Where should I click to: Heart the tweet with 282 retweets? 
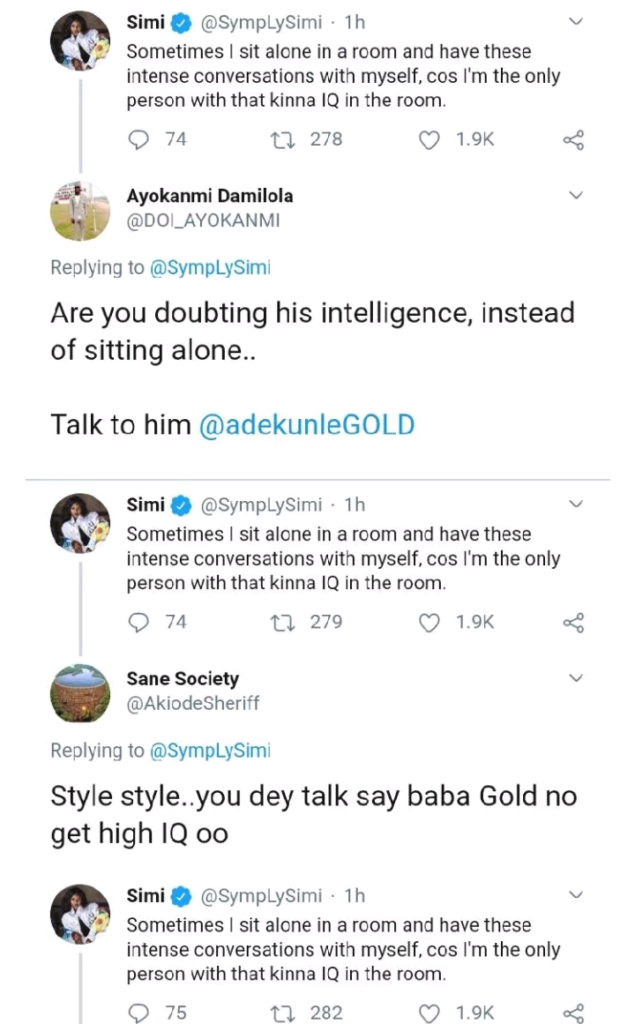(x=429, y=1013)
